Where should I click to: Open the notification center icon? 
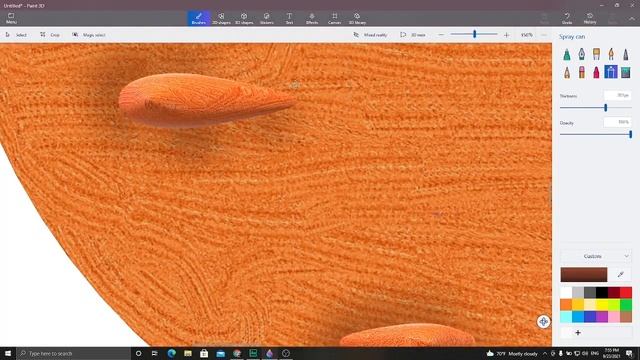[x=629, y=353]
